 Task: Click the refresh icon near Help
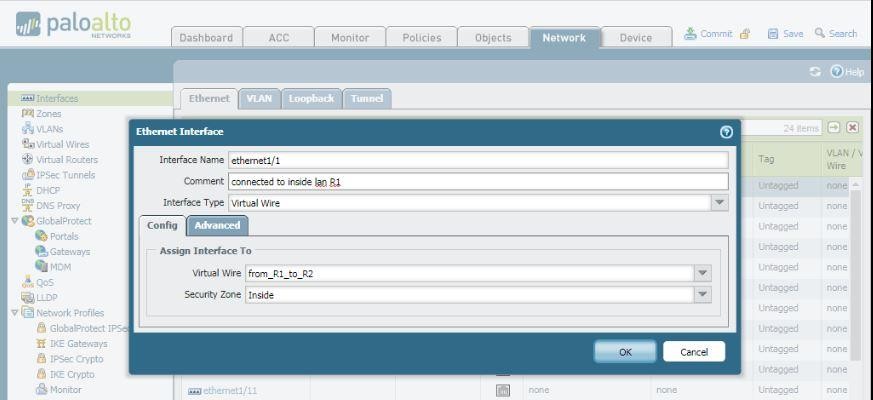[x=815, y=72]
